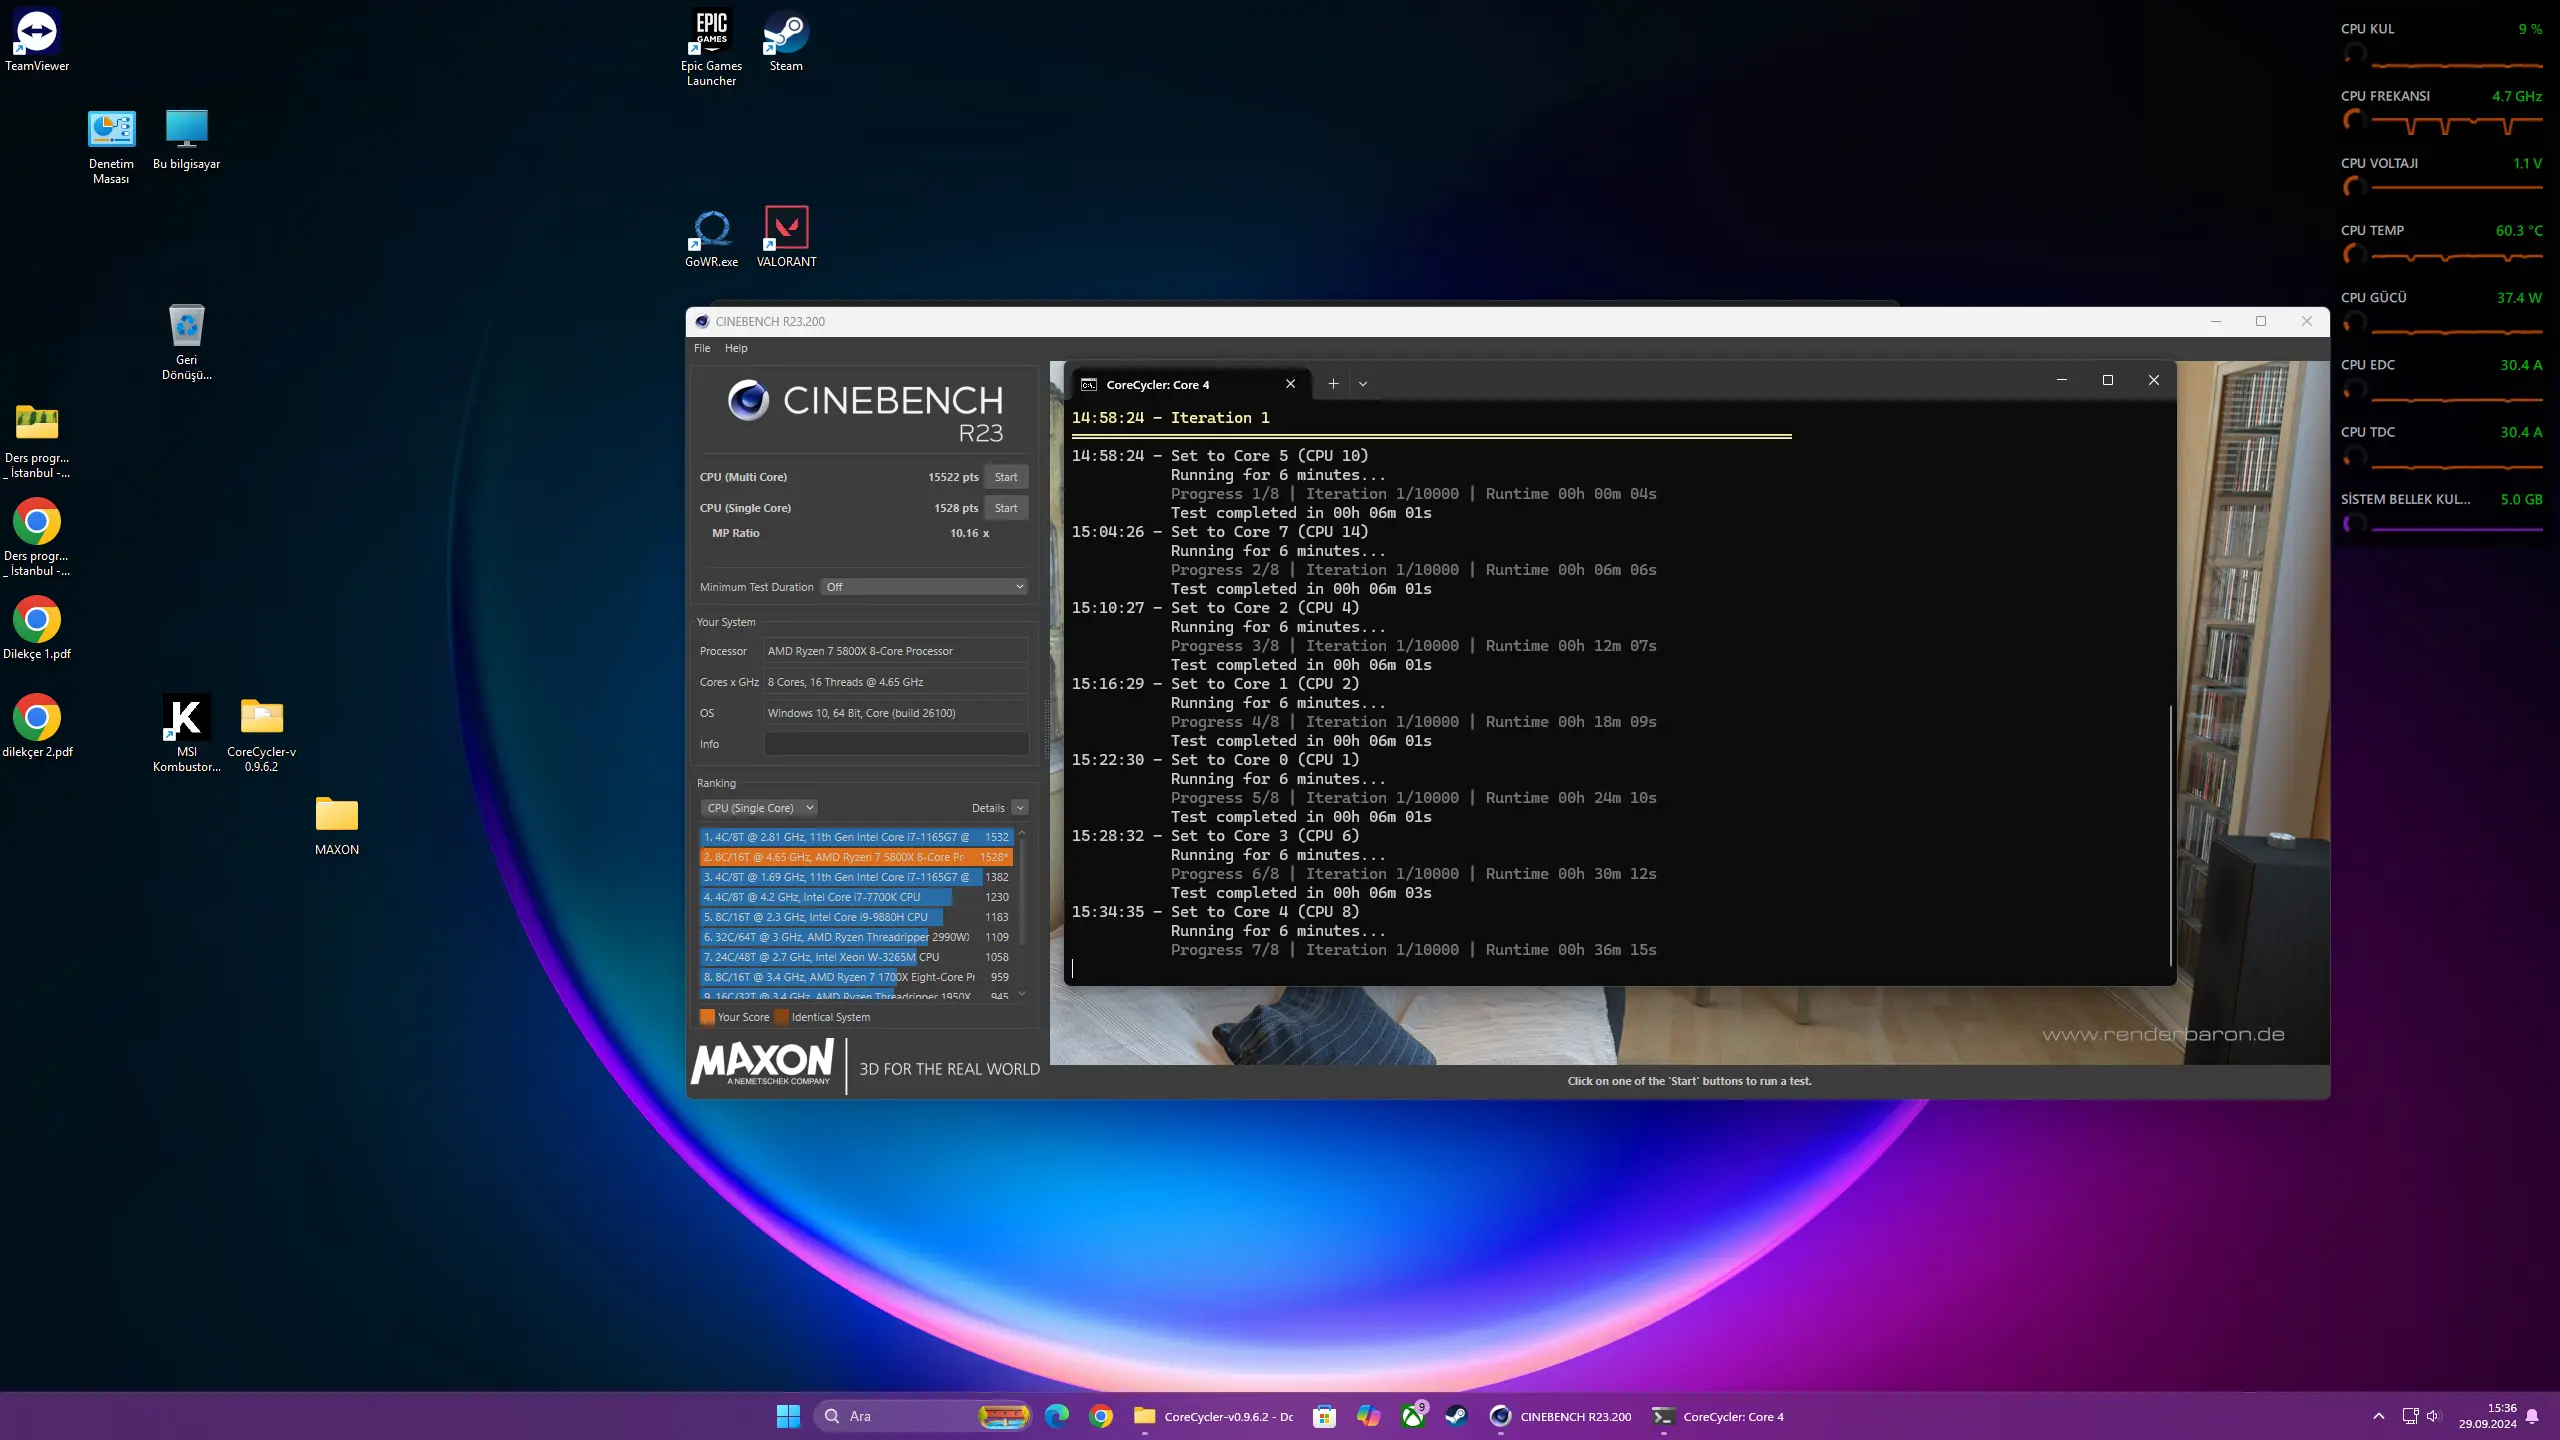Switch to the CoreCycler: Core 4 taskbar window
2560x1440 pixels.
coord(1718,1416)
